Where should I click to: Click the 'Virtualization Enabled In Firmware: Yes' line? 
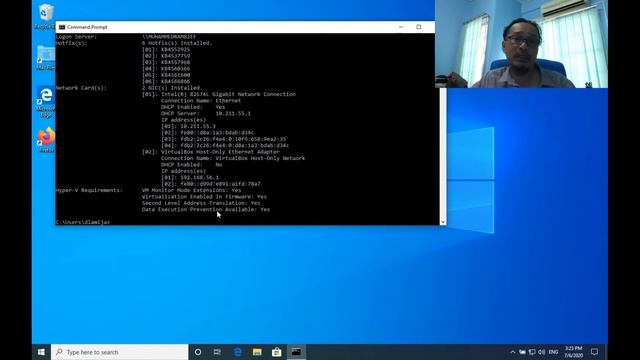click(204, 197)
